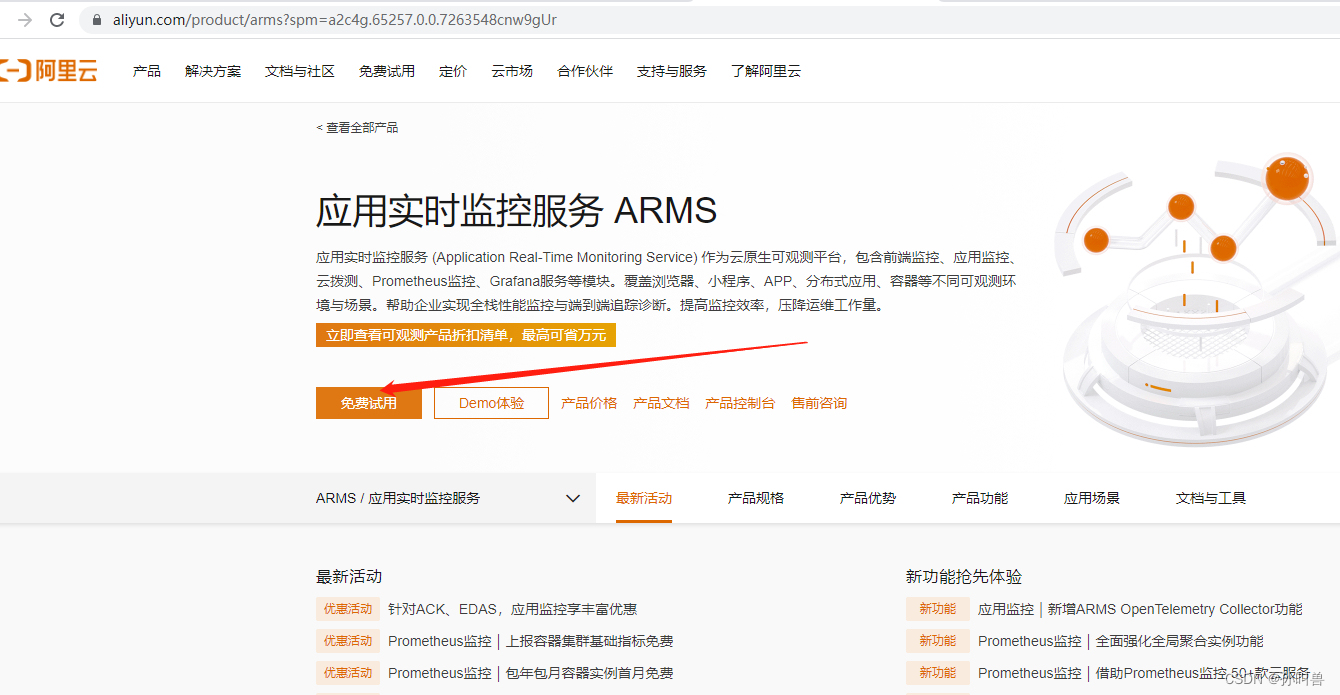The height and width of the screenshot is (695, 1340).
Task: Open the 支持与服务 menu
Action: [x=672, y=71]
